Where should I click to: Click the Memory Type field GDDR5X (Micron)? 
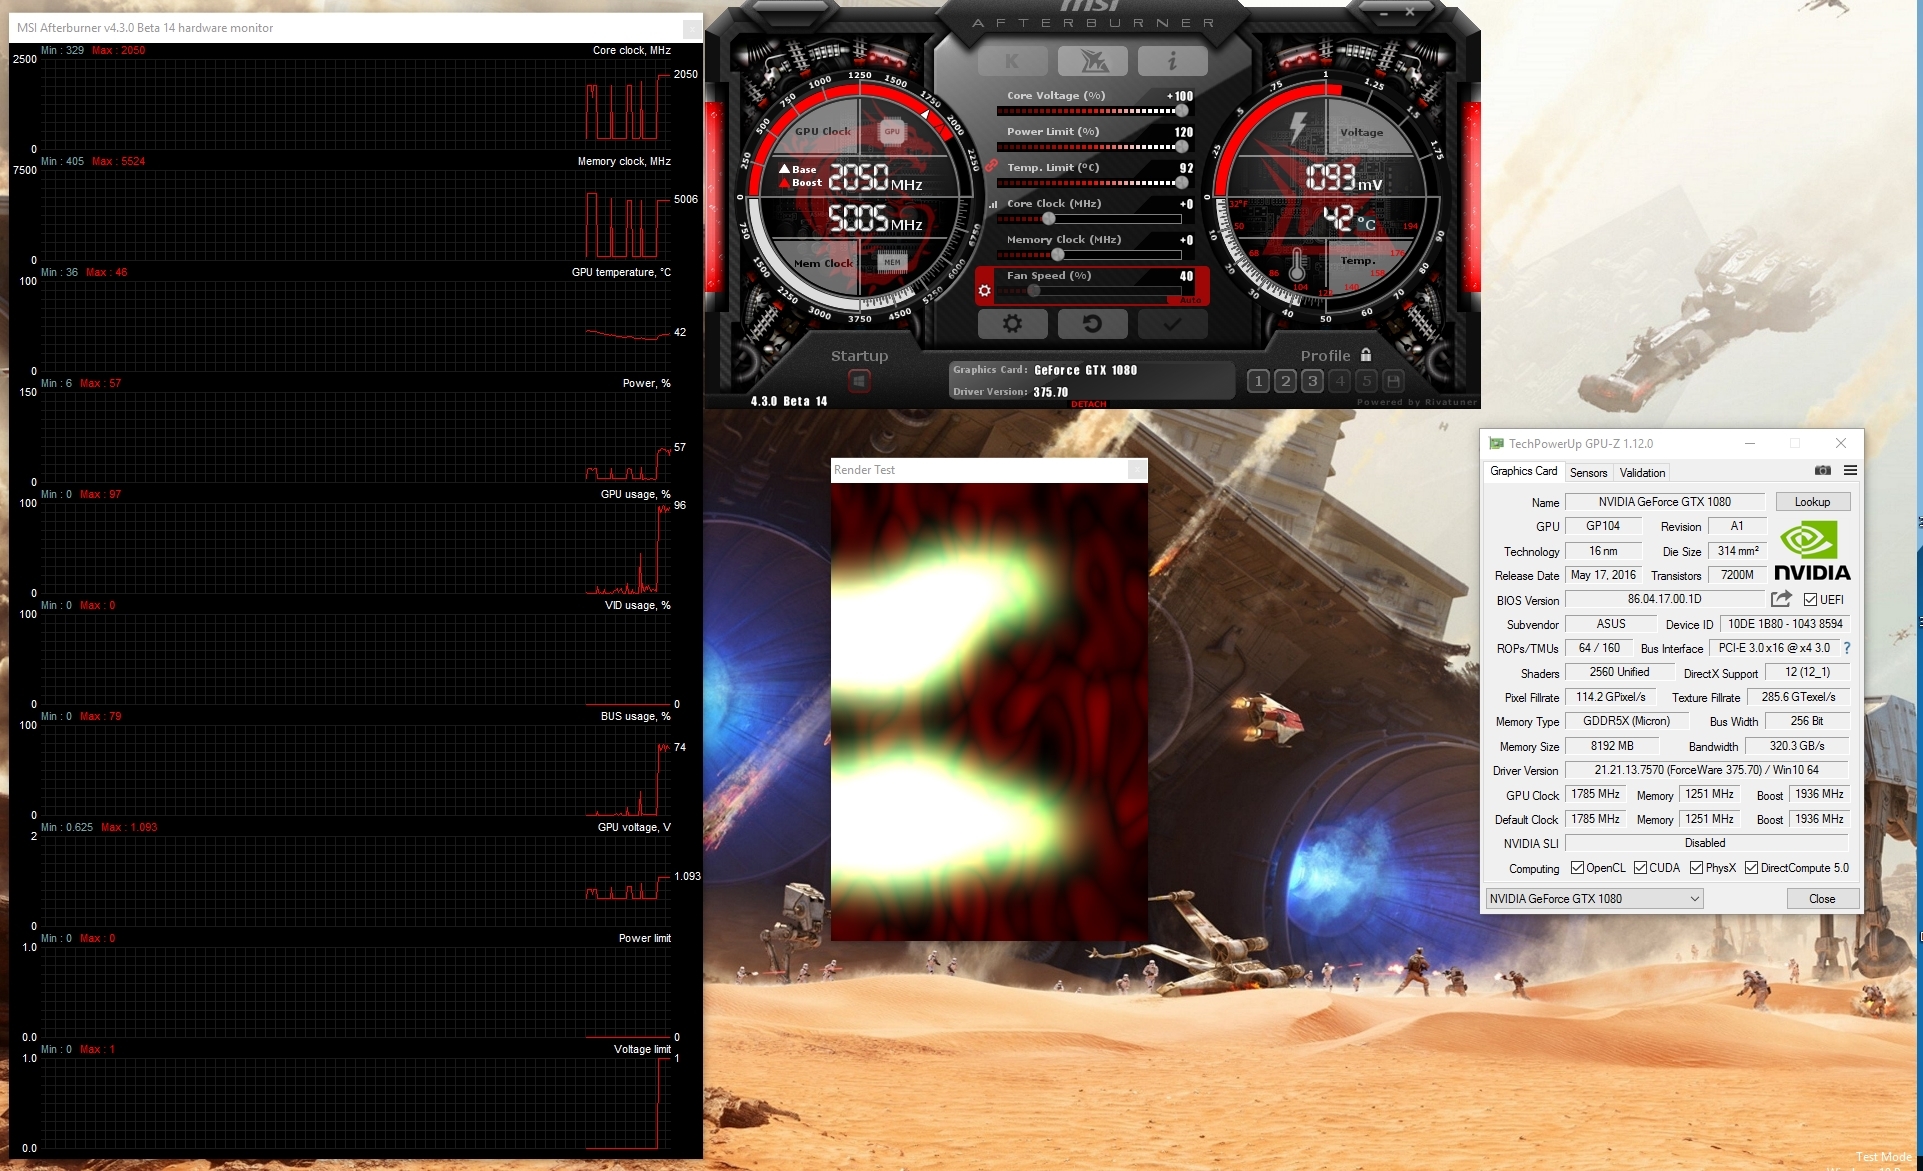pos(1626,721)
